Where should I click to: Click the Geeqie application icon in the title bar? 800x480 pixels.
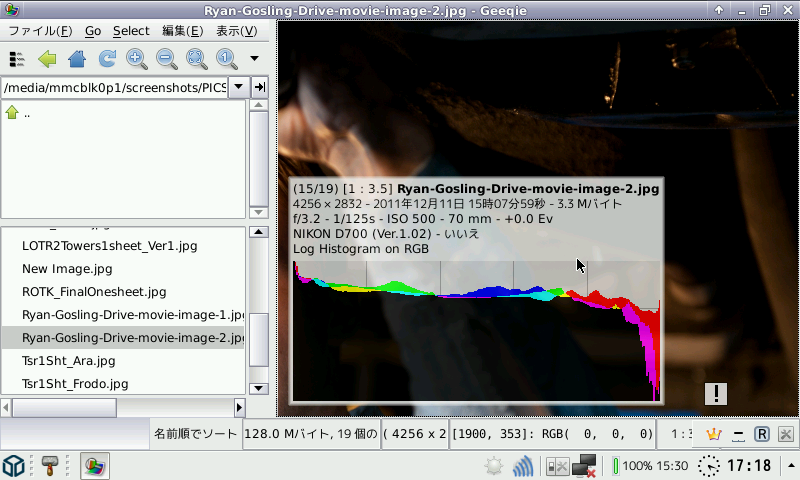tap(11, 10)
